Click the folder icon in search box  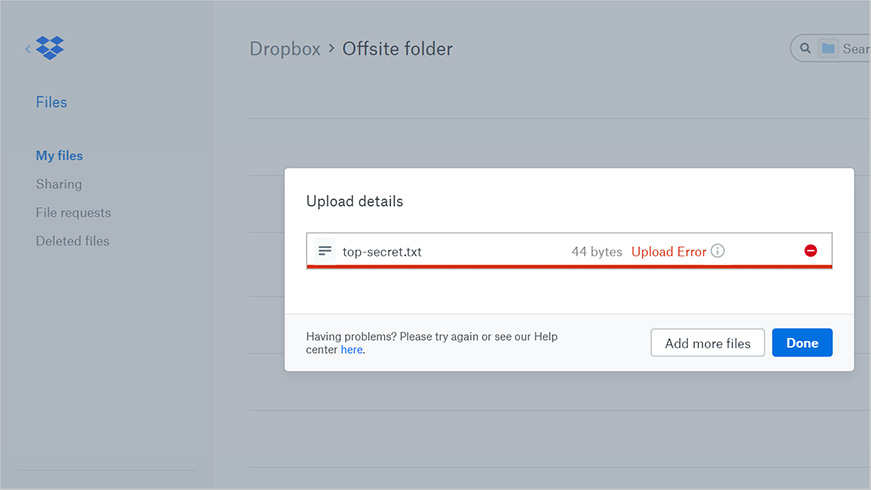click(828, 48)
